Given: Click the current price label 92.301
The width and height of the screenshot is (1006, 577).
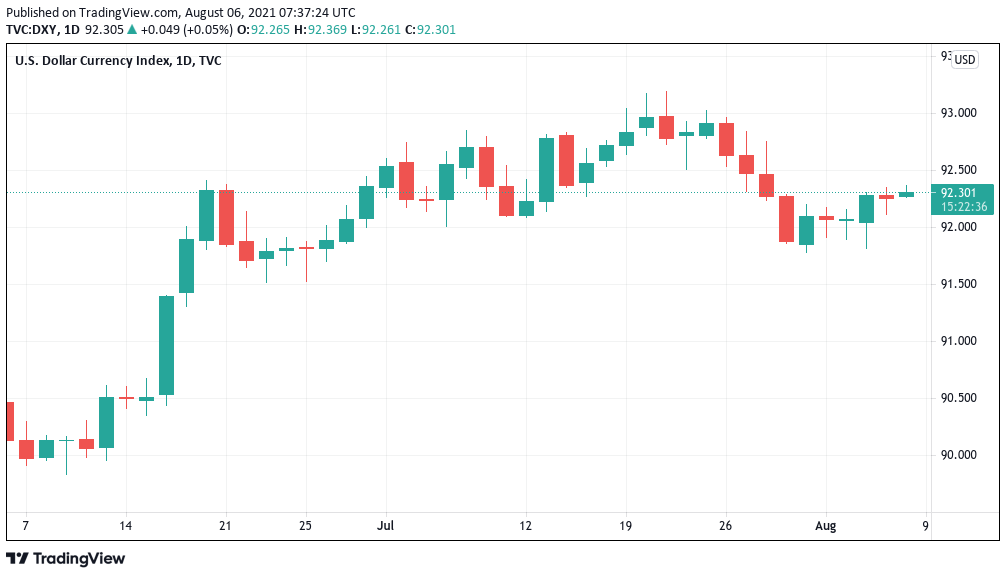Looking at the screenshot, I should coord(961,193).
